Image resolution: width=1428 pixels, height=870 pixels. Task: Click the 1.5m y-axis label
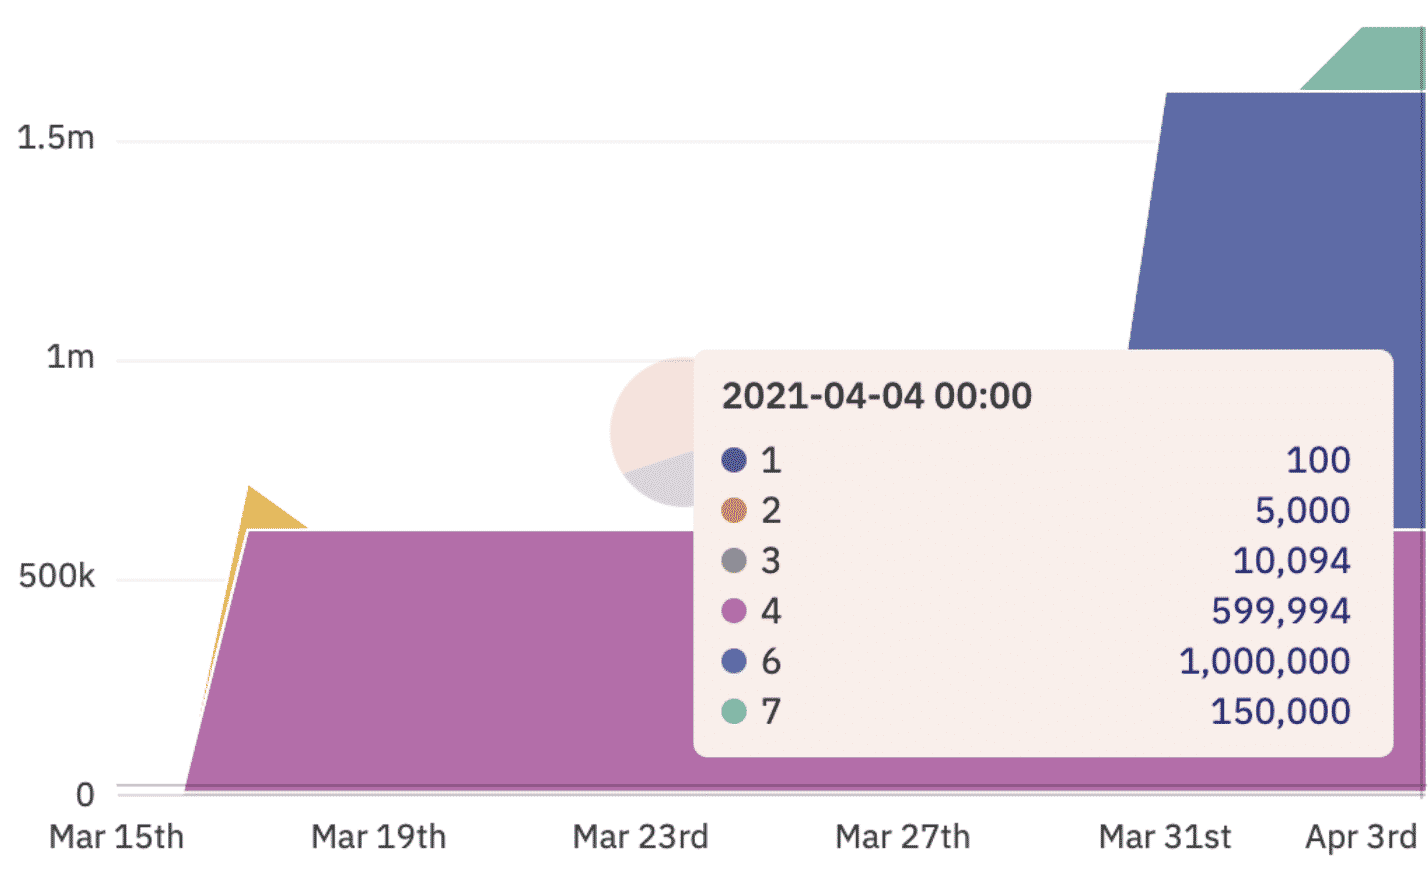tap(56, 137)
